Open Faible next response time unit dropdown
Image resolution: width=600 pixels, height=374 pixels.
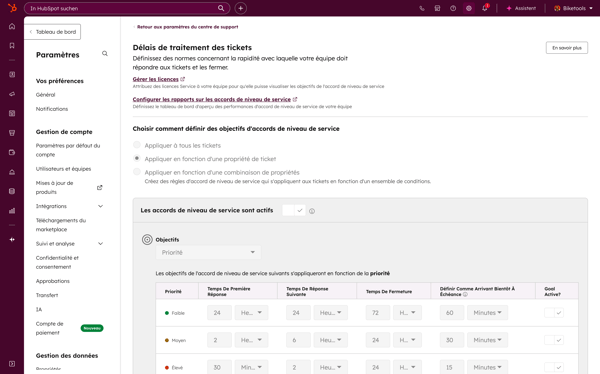pyautogui.click(x=331, y=313)
